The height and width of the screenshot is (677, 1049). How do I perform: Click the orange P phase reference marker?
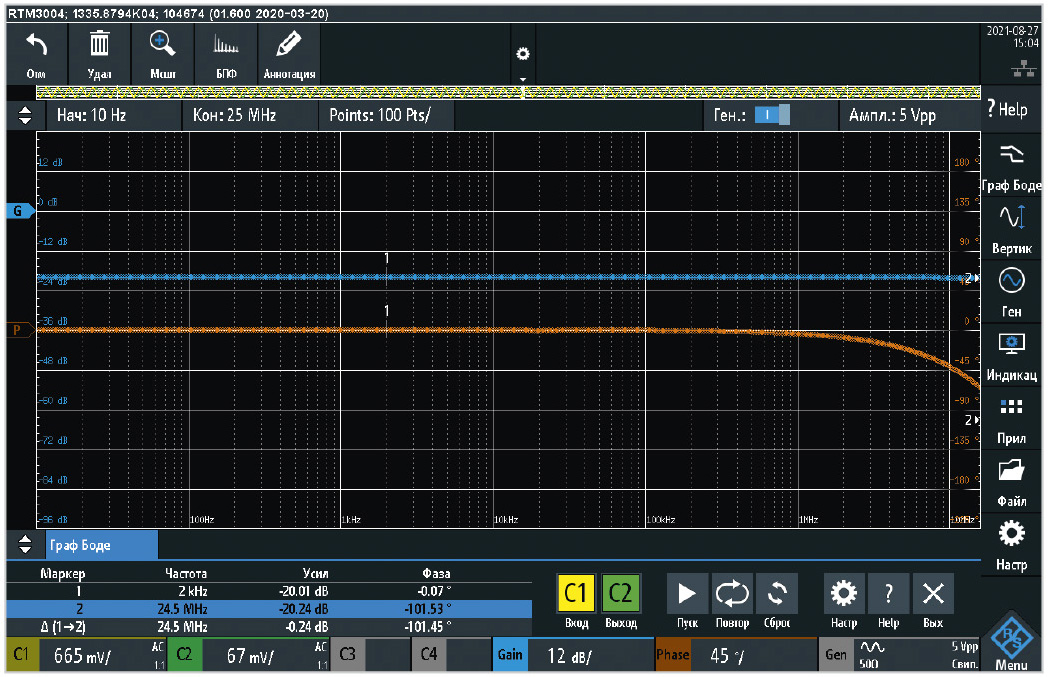[x=19, y=330]
